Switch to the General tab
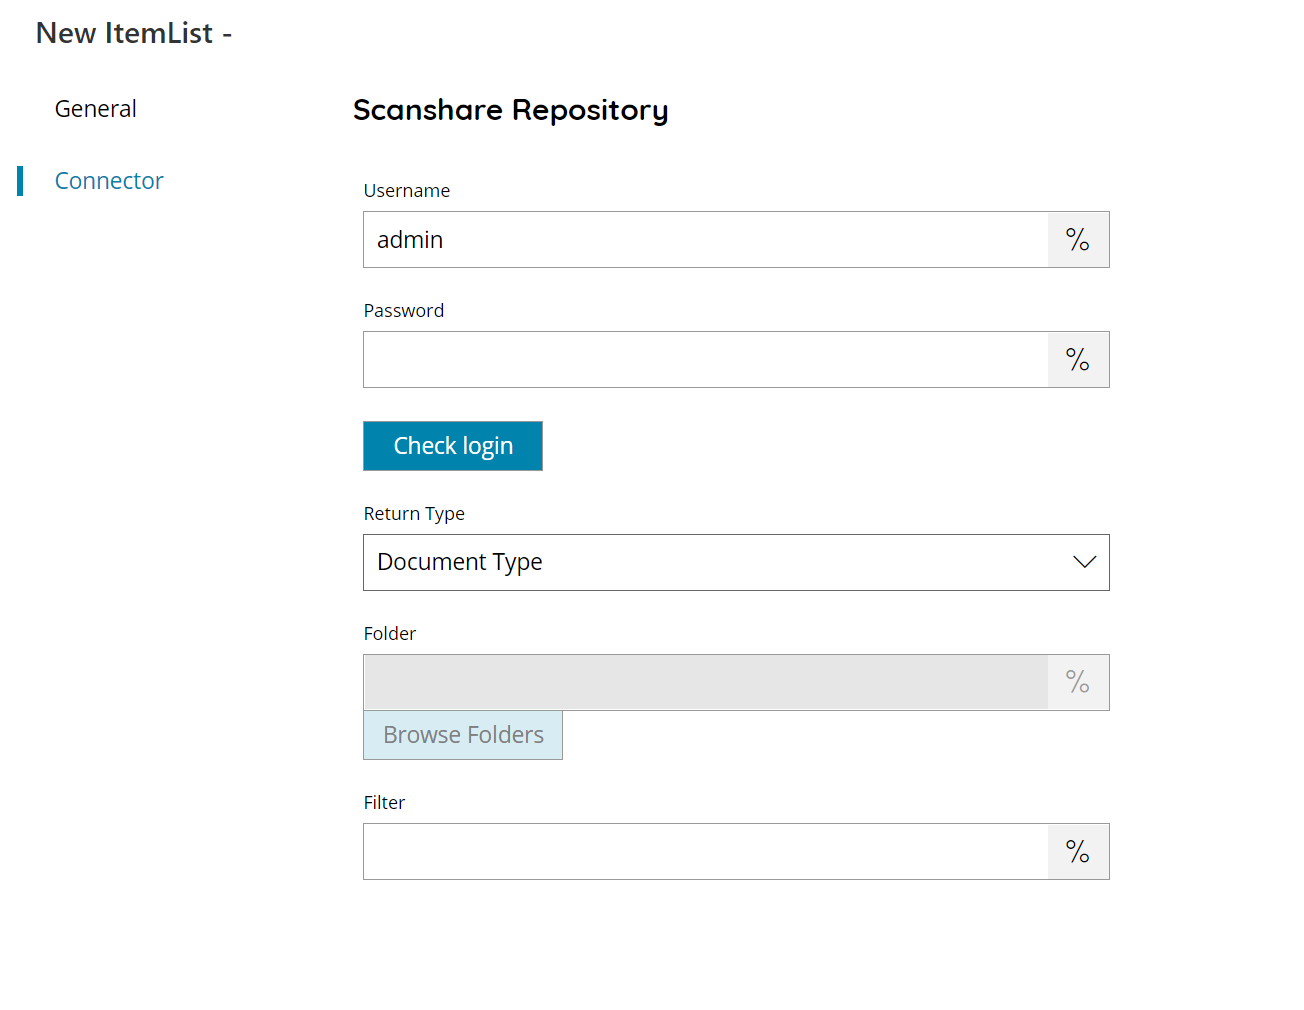Screen dimensions: 1304x1010 96,109
